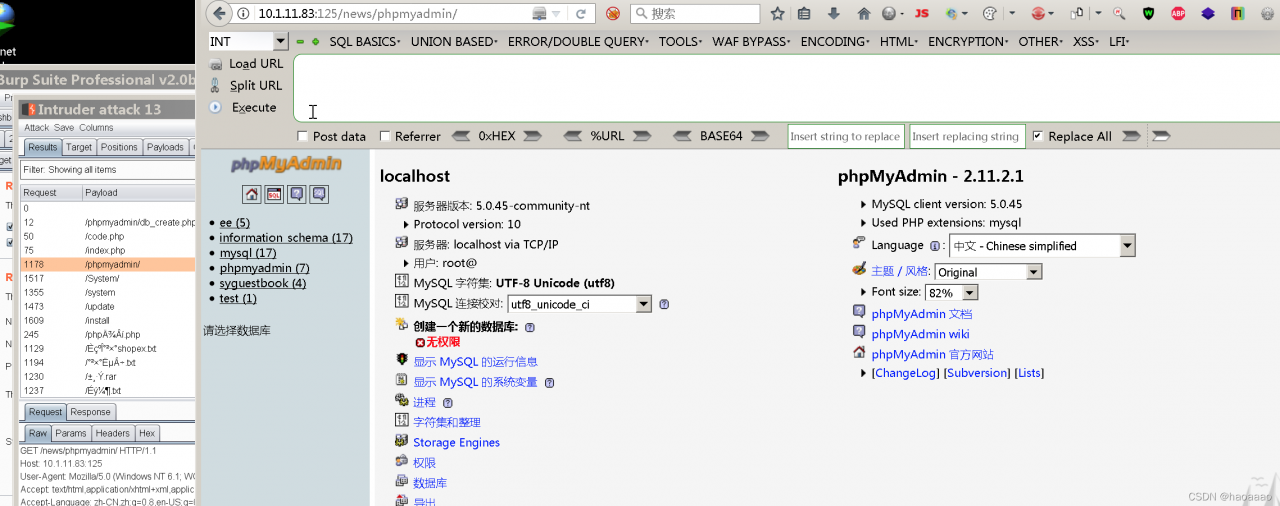Go to the browser home page icon
The height and width of the screenshot is (506, 1280).
[864, 14]
